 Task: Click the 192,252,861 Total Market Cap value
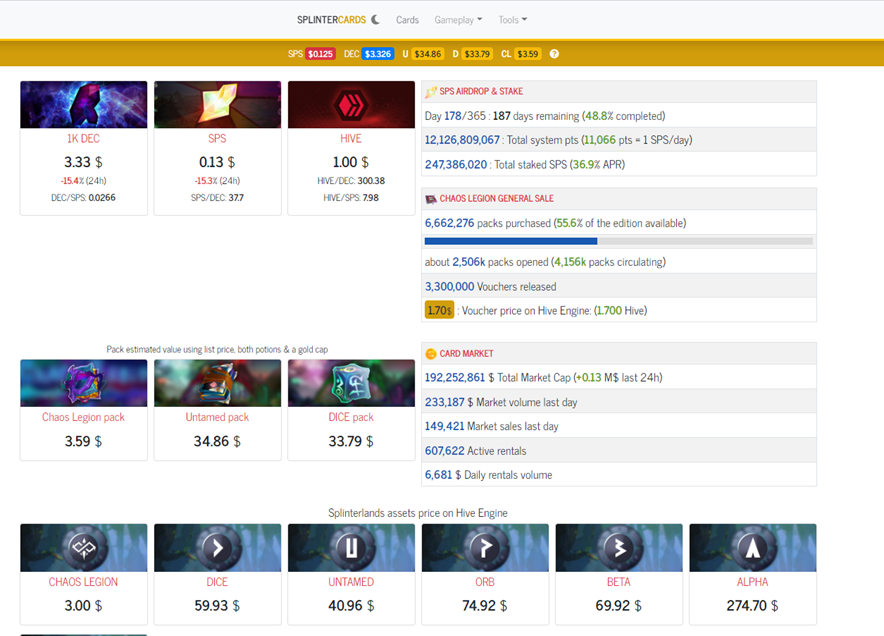(454, 378)
